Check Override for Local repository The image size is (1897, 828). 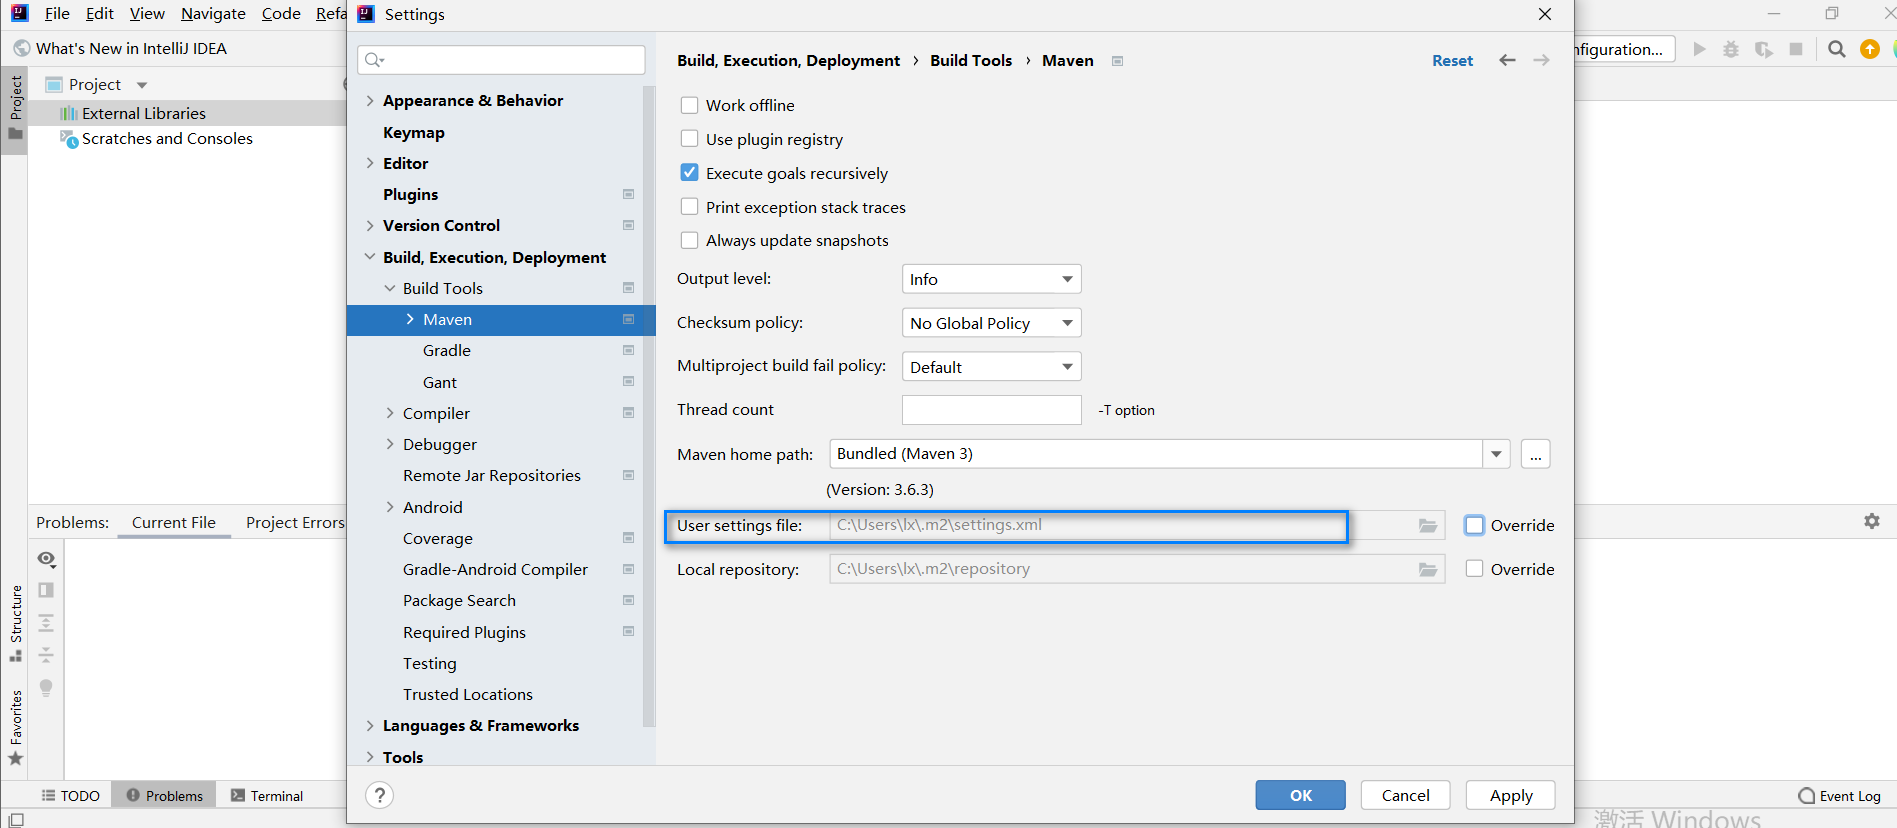coord(1474,569)
